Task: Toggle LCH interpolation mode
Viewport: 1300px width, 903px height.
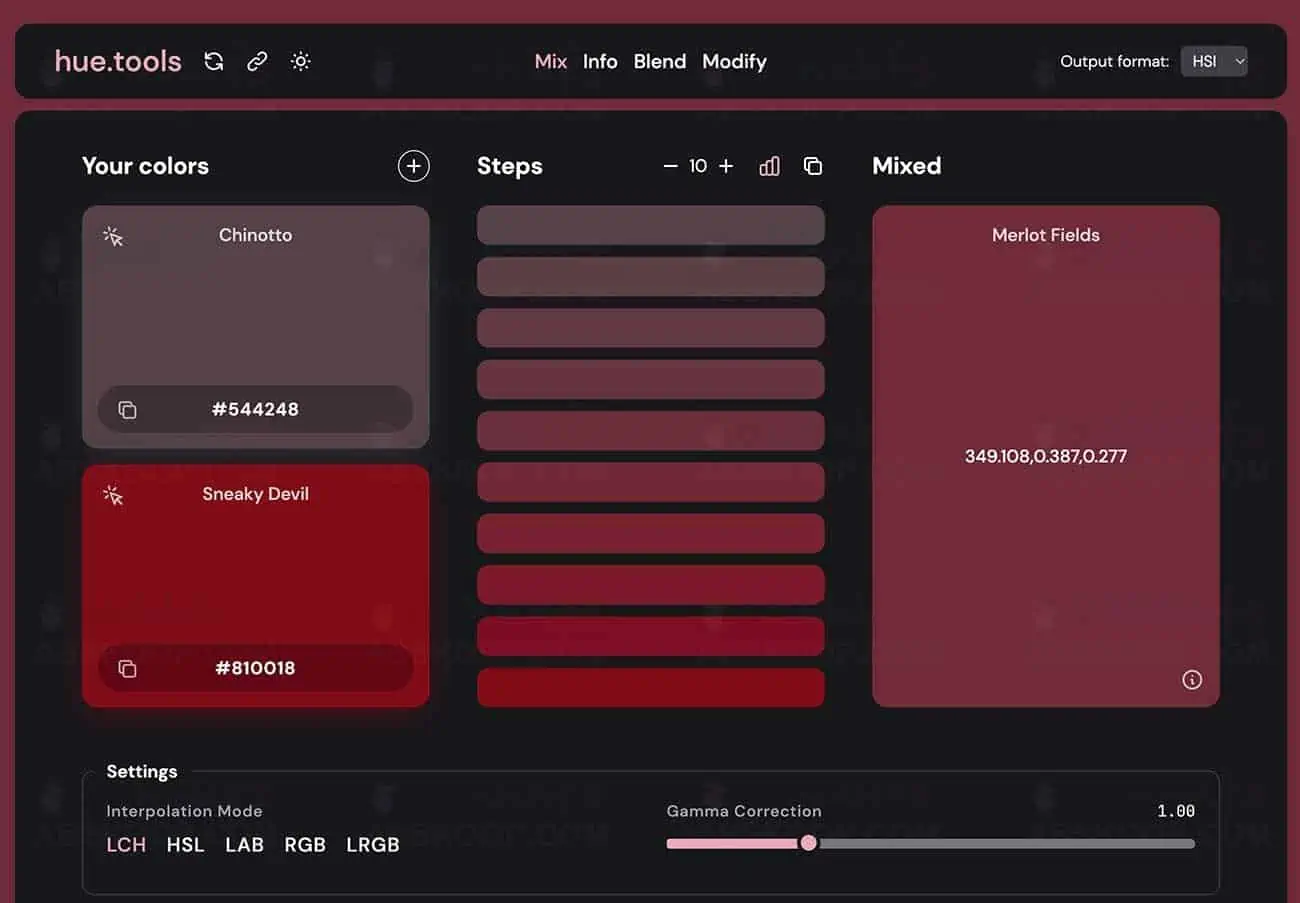Action: tap(126, 844)
